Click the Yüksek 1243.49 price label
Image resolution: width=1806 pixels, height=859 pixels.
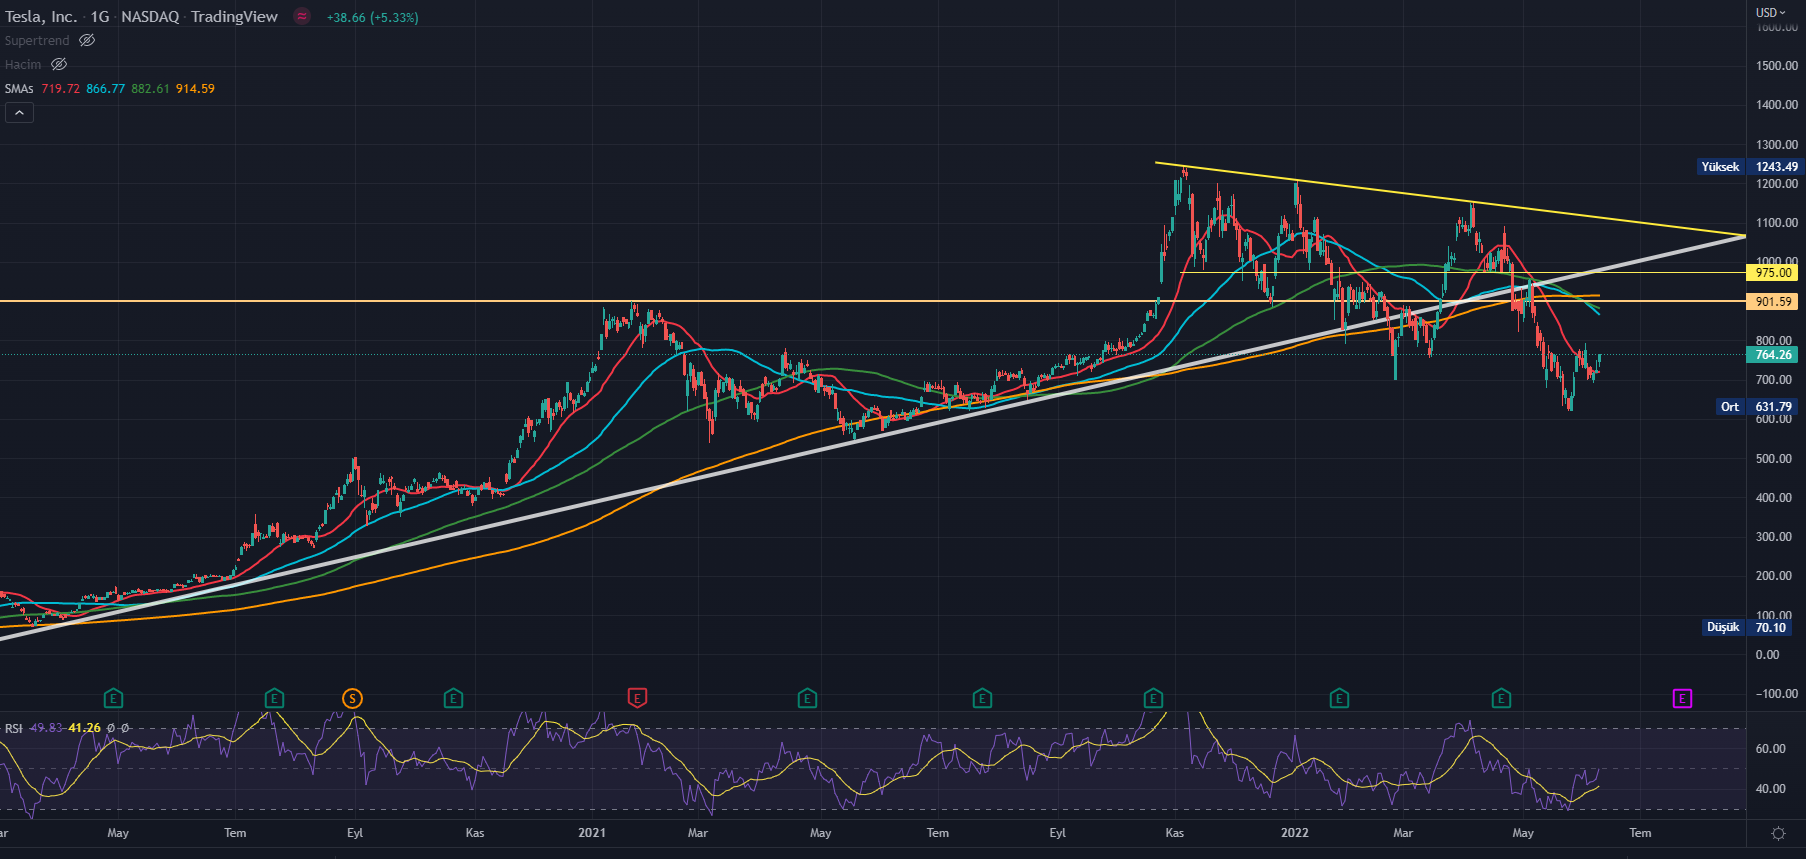pyautogui.click(x=1749, y=167)
